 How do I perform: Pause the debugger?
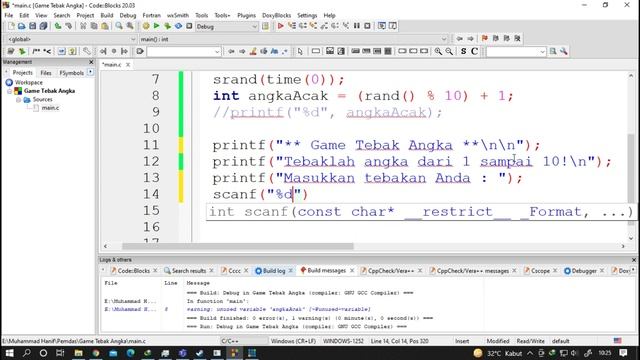pyautogui.click(x=357, y=26)
